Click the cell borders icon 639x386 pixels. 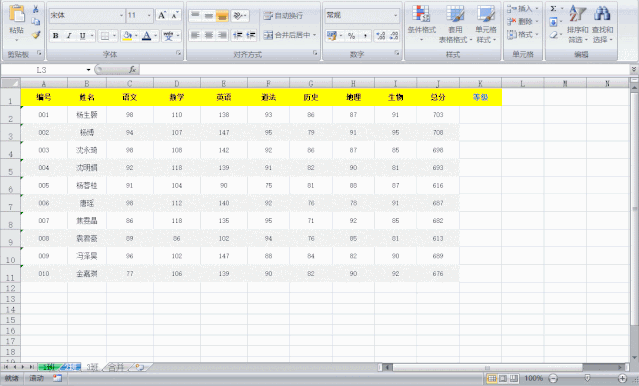coord(105,36)
